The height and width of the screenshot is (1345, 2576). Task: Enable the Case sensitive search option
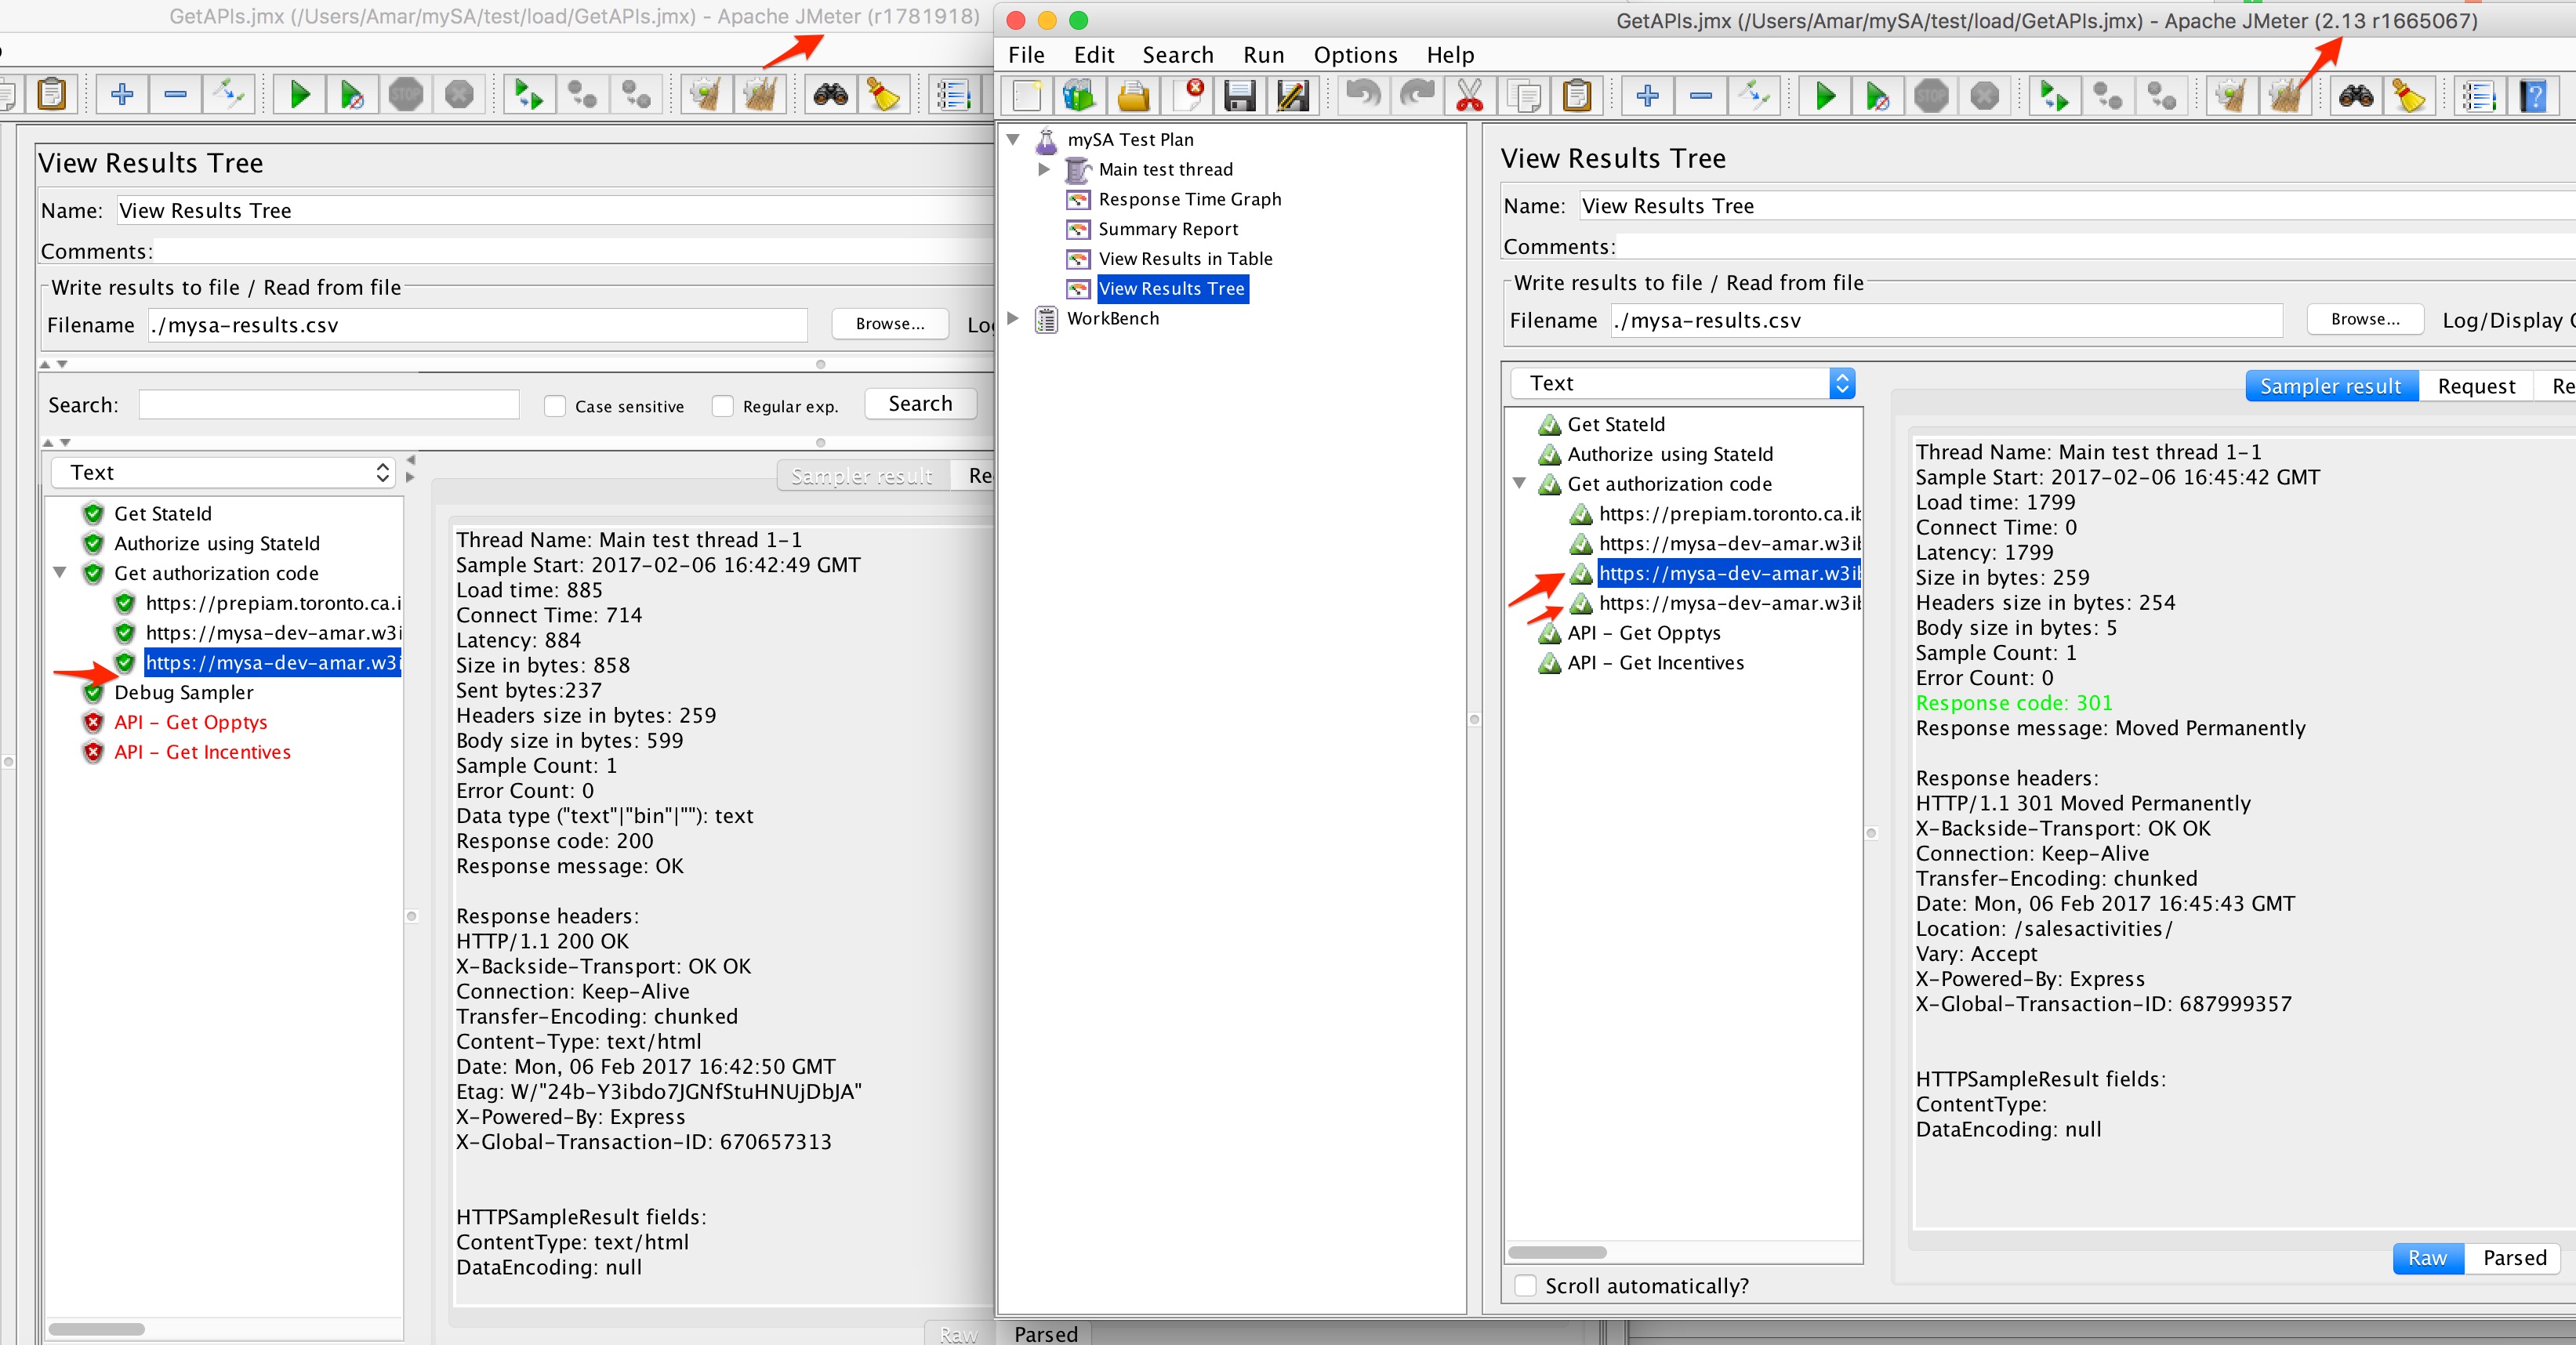[x=556, y=405]
